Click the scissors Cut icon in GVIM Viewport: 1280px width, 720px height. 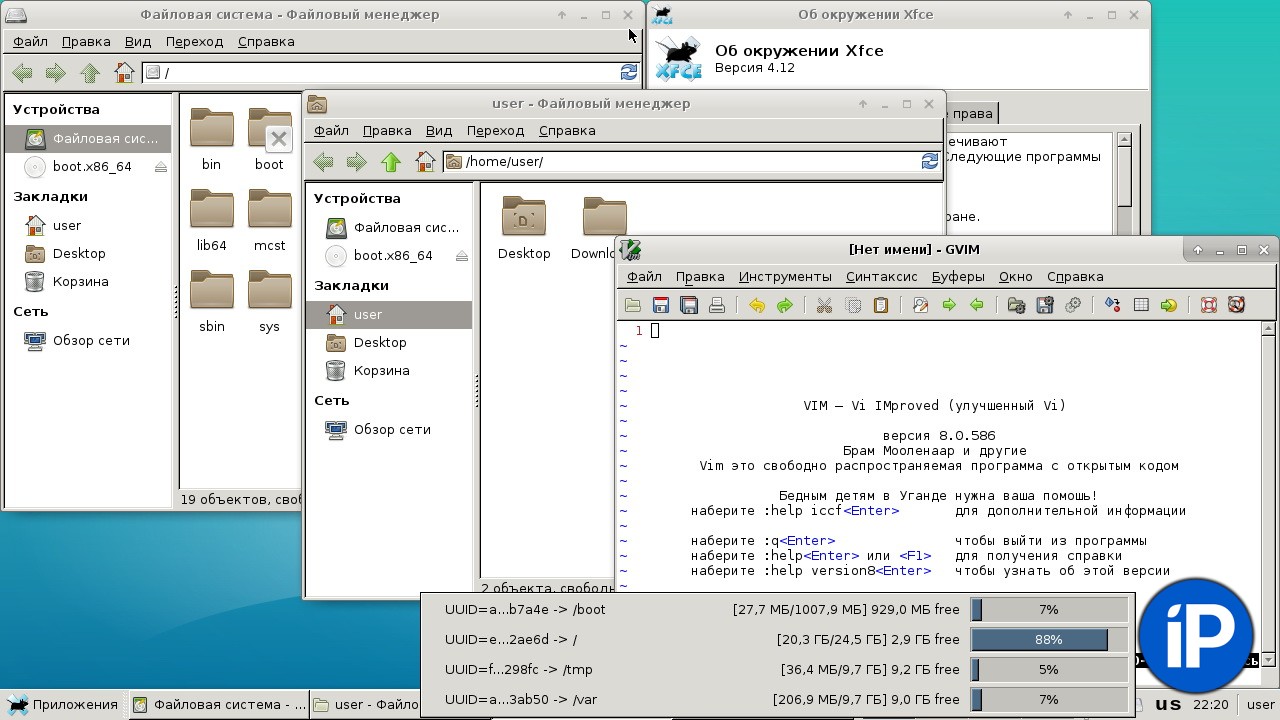[x=824, y=306]
